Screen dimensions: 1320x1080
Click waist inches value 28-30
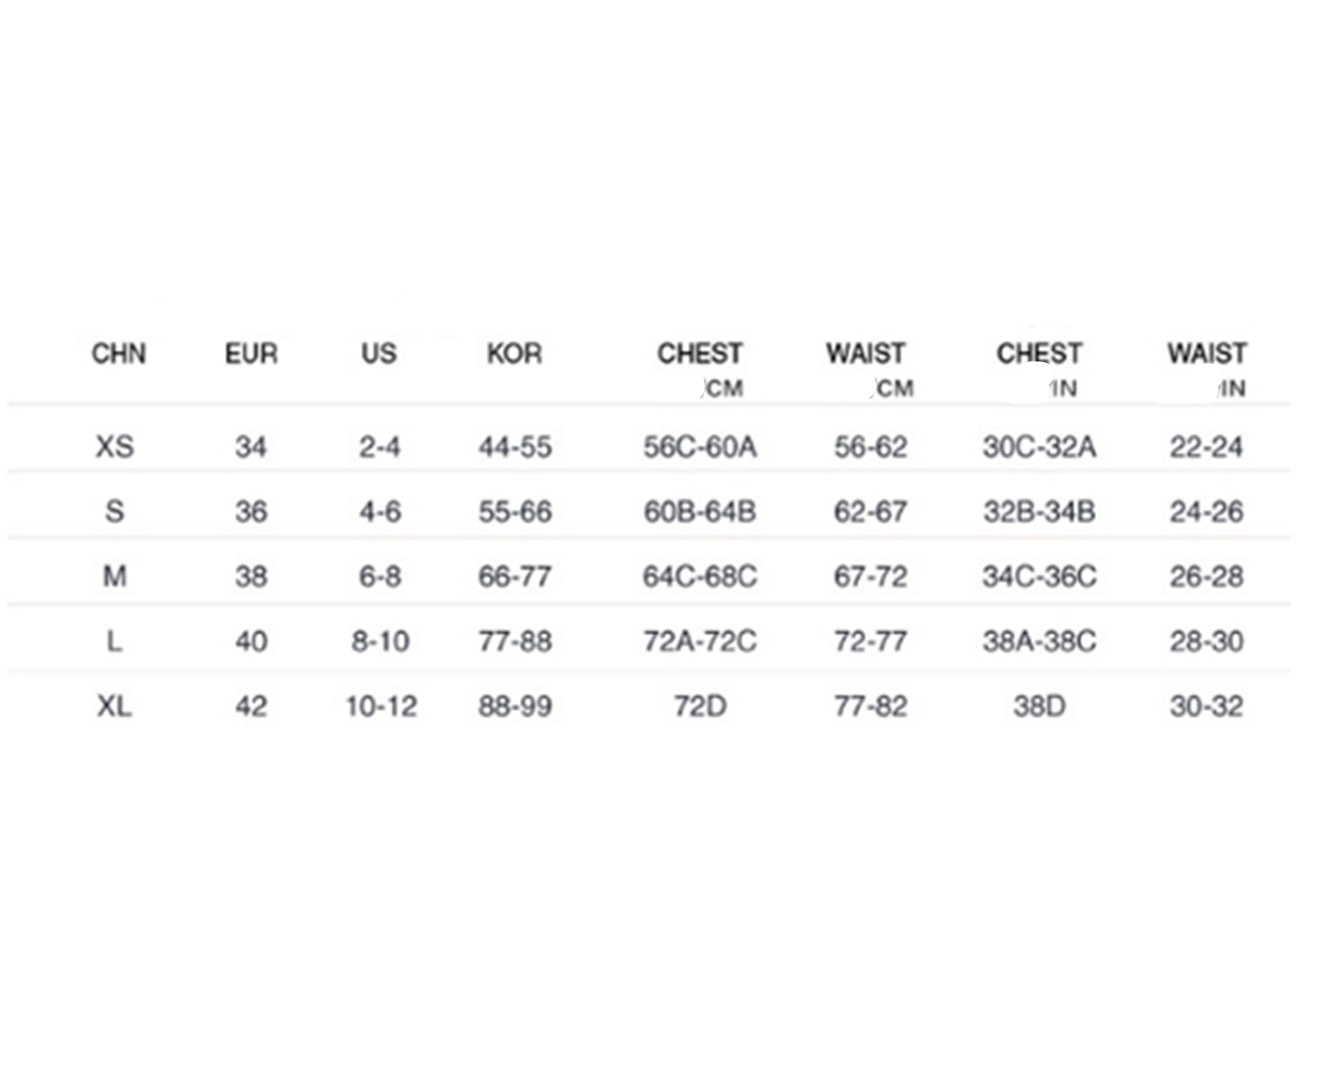pyautogui.click(x=1206, y=641)
